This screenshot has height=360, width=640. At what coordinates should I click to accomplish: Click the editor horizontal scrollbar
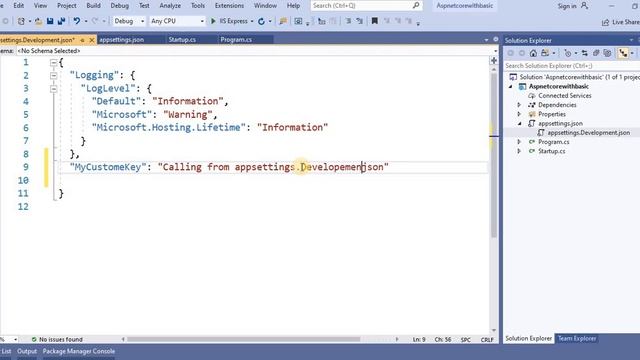(x=244, y=339)
